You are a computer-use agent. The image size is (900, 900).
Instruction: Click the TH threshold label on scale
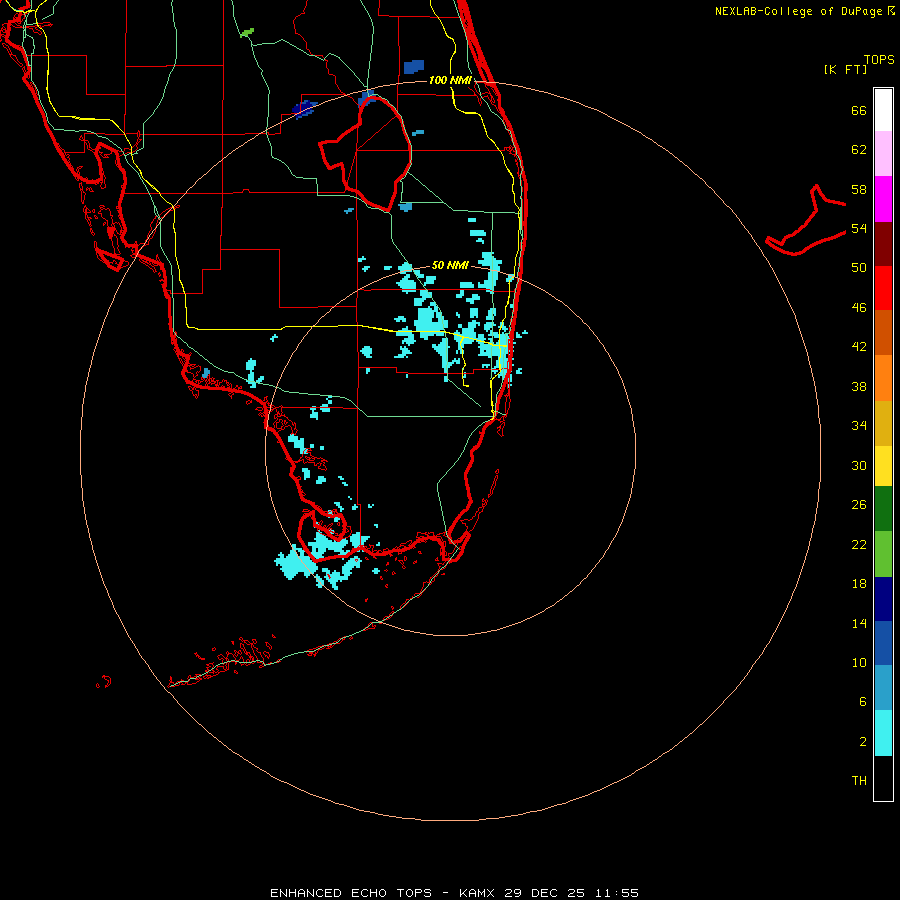[859, 781]
